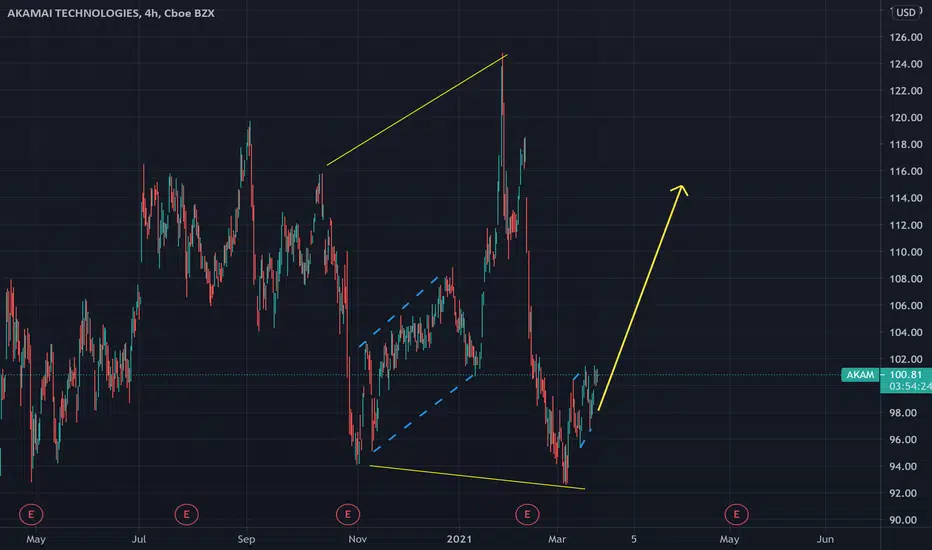Open the USD currency selector
Viewport: 932px width, 550px height.
906,12
